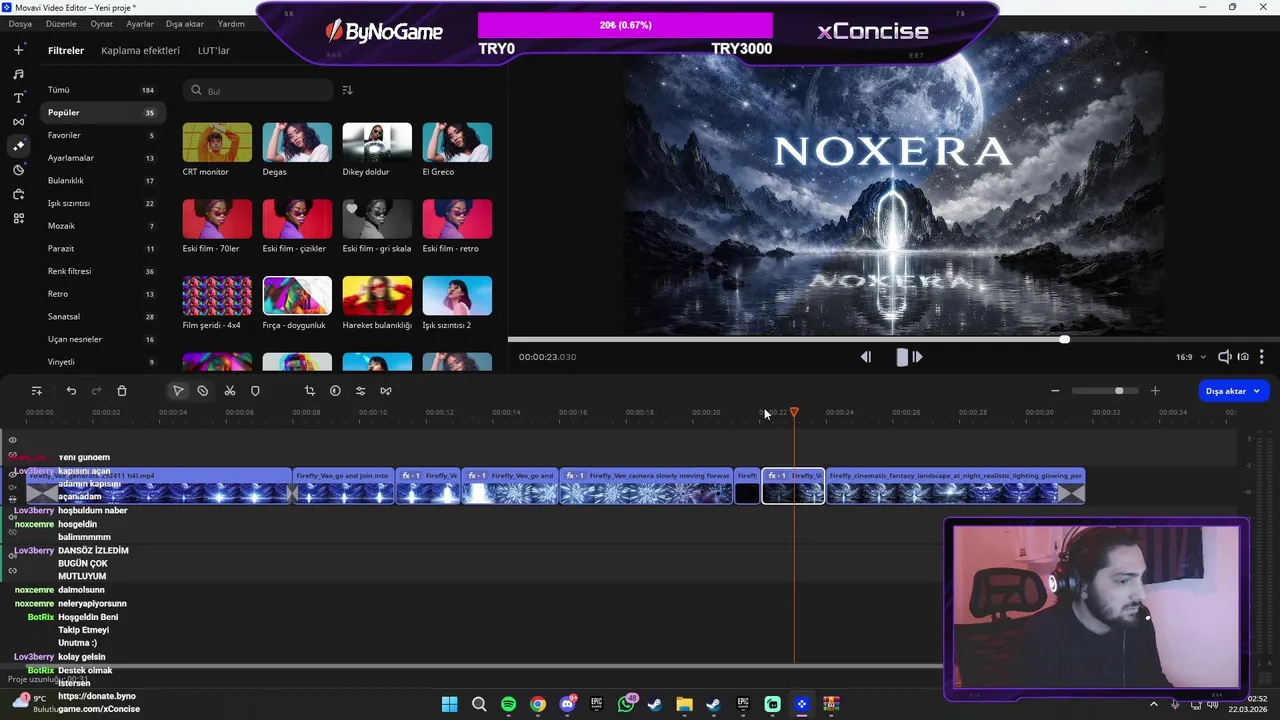Add a marker with the shield-shaped icon
The image size is (1280, 720).
(x=255, y=391)
